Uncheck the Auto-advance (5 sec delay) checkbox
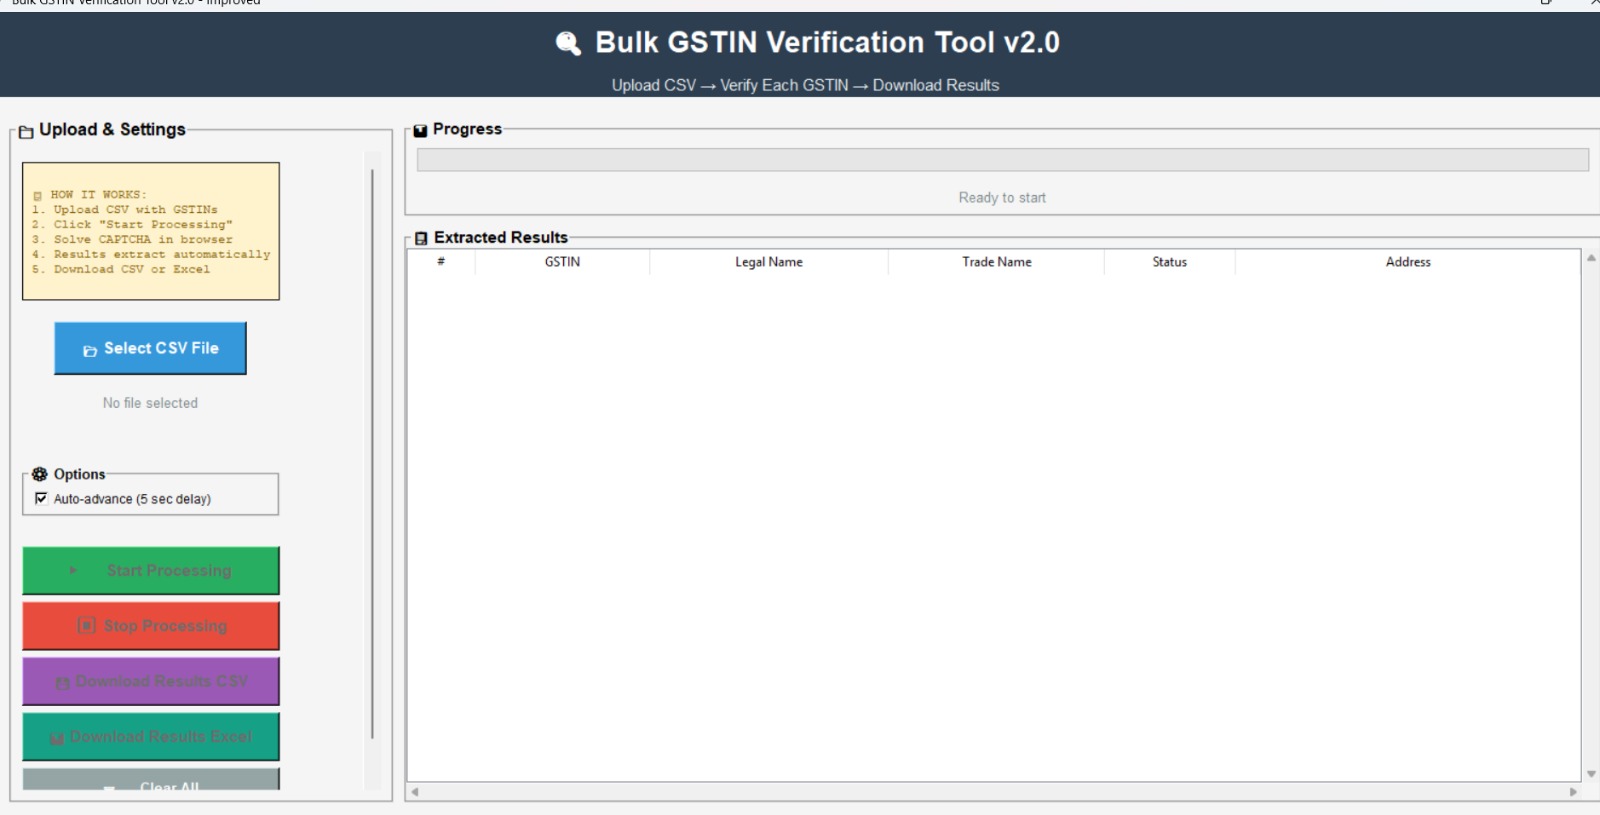This screenshot has height=815, width=1600. tap(41, 498)
